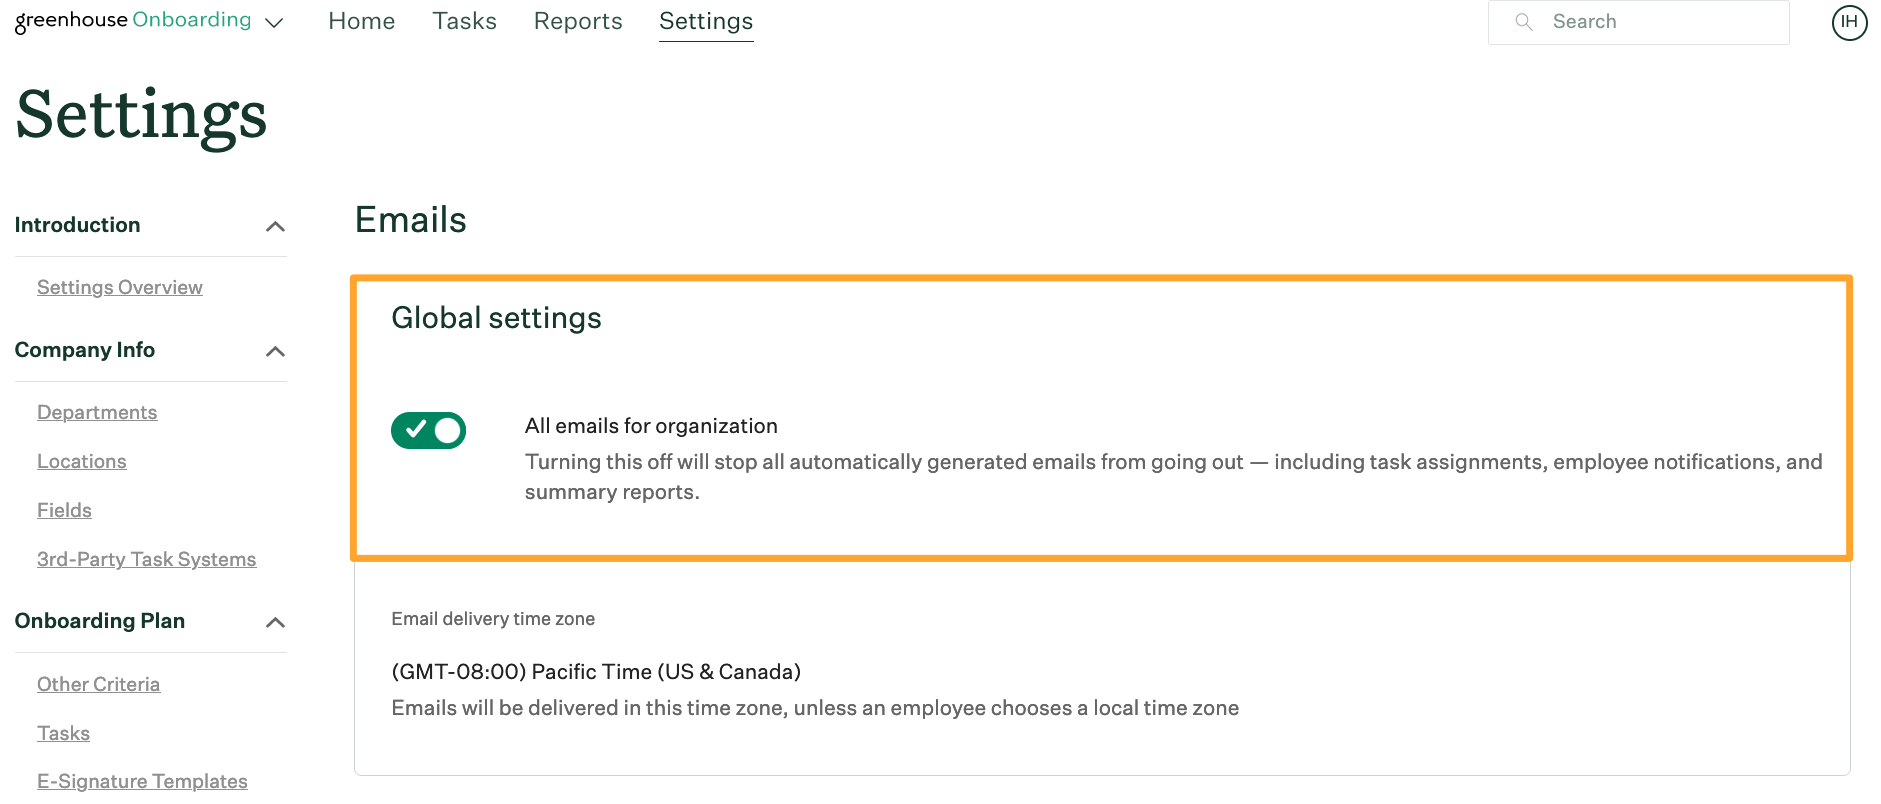The width and height of the screenshot is (1881, 804).
Task: Open the Greenhouse product switcher chevron
Action: (274, 23)
